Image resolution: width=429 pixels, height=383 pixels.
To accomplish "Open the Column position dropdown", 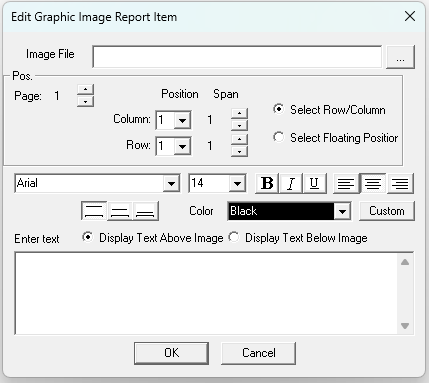I will coord(182,120).
